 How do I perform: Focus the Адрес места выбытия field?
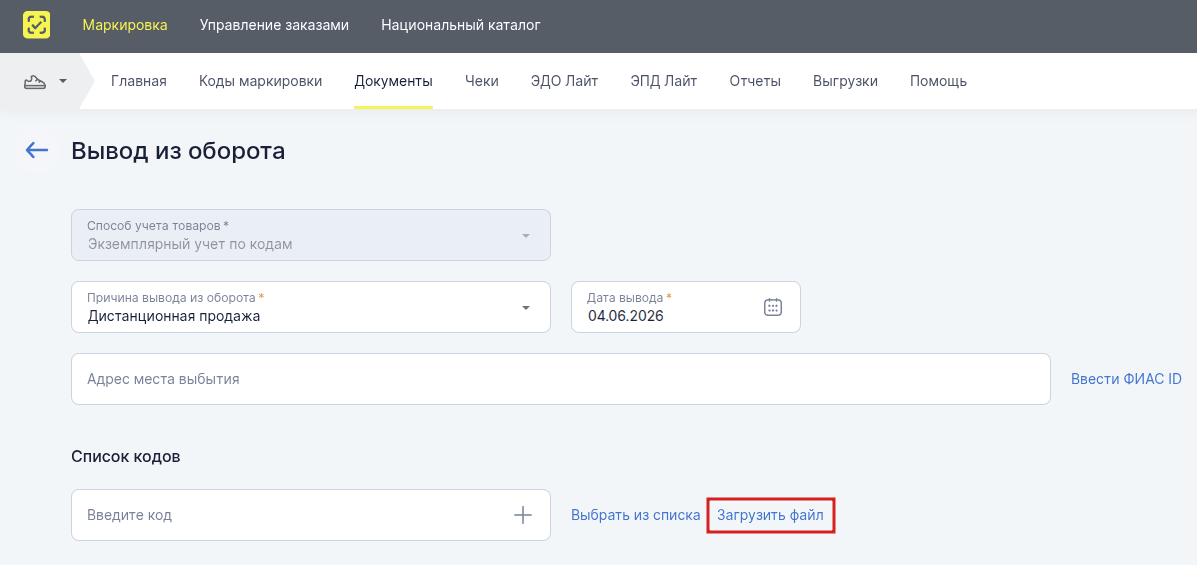pyautogui.click(x=560, y=379)
